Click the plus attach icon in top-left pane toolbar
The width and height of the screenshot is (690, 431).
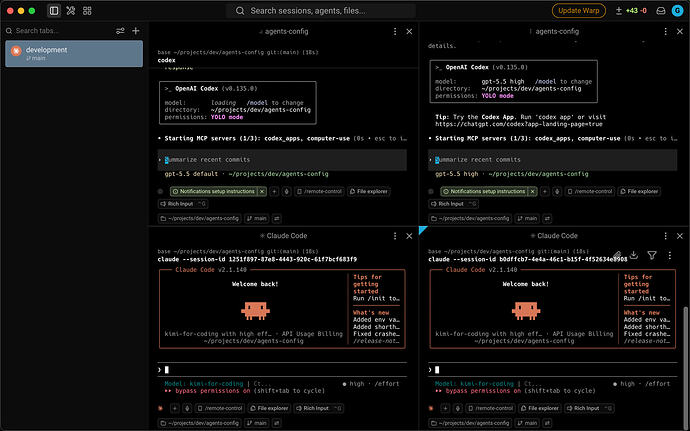point(274,192)
